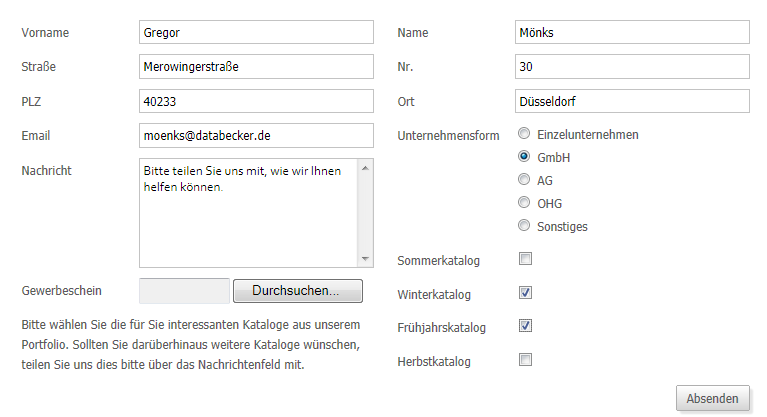Select the Einzelunternehmen radio button

click(524, 134)
